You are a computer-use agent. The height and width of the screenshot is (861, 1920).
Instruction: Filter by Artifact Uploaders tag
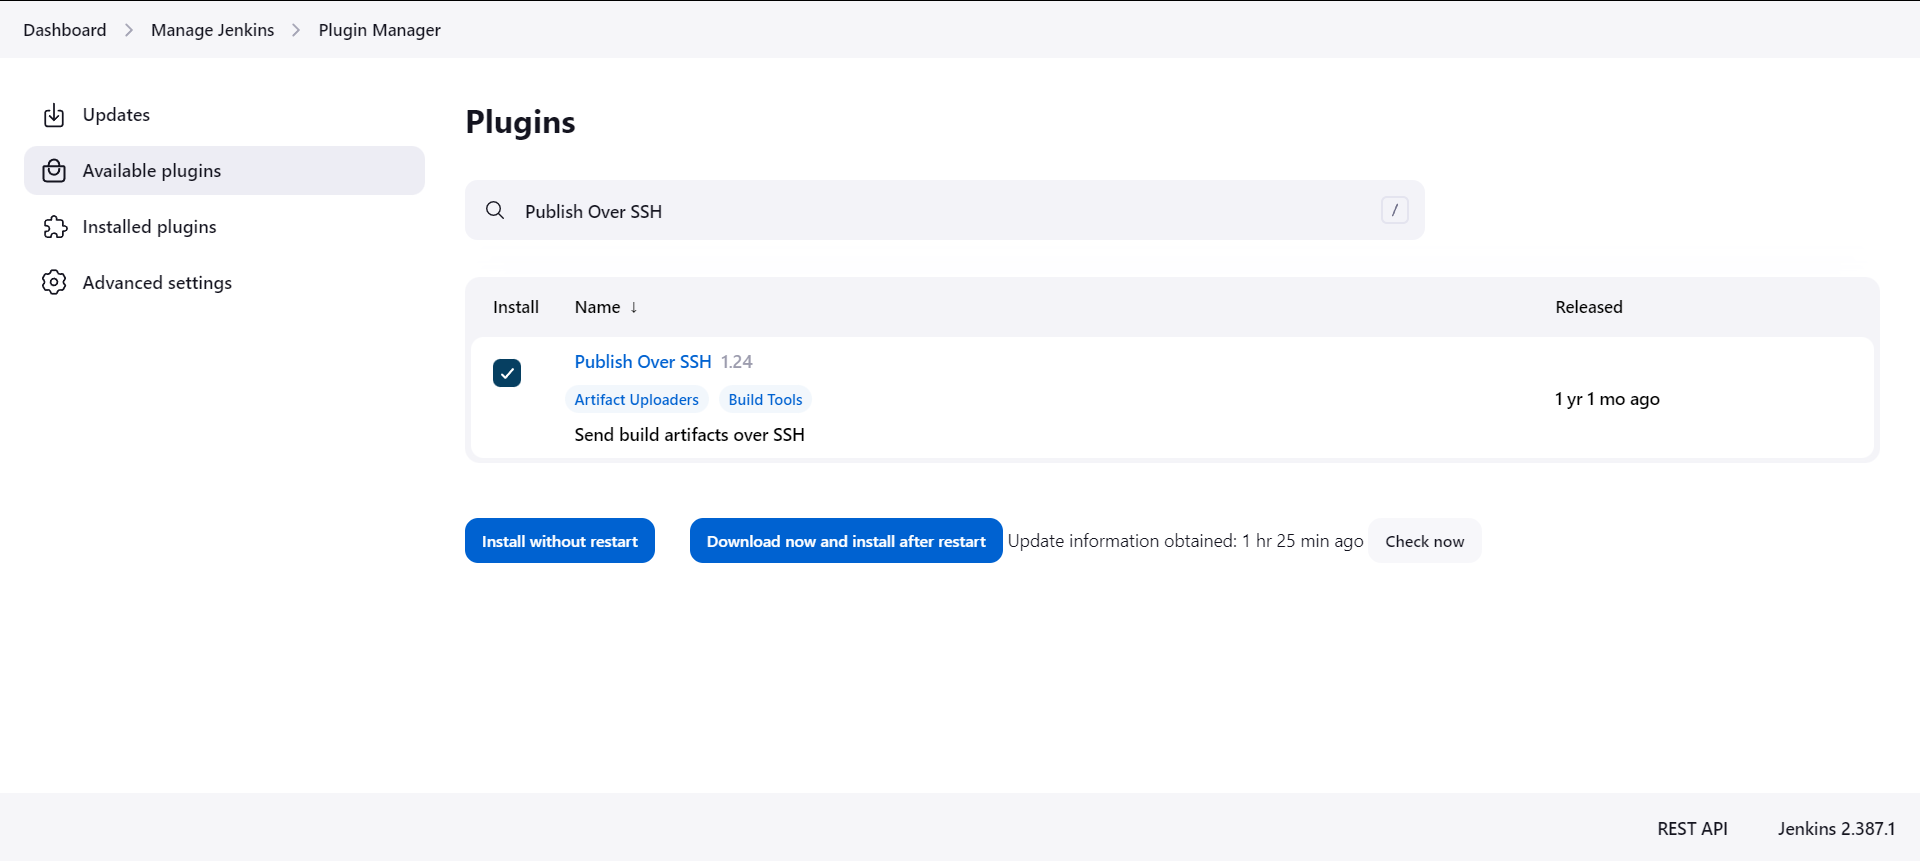[636, 400]
